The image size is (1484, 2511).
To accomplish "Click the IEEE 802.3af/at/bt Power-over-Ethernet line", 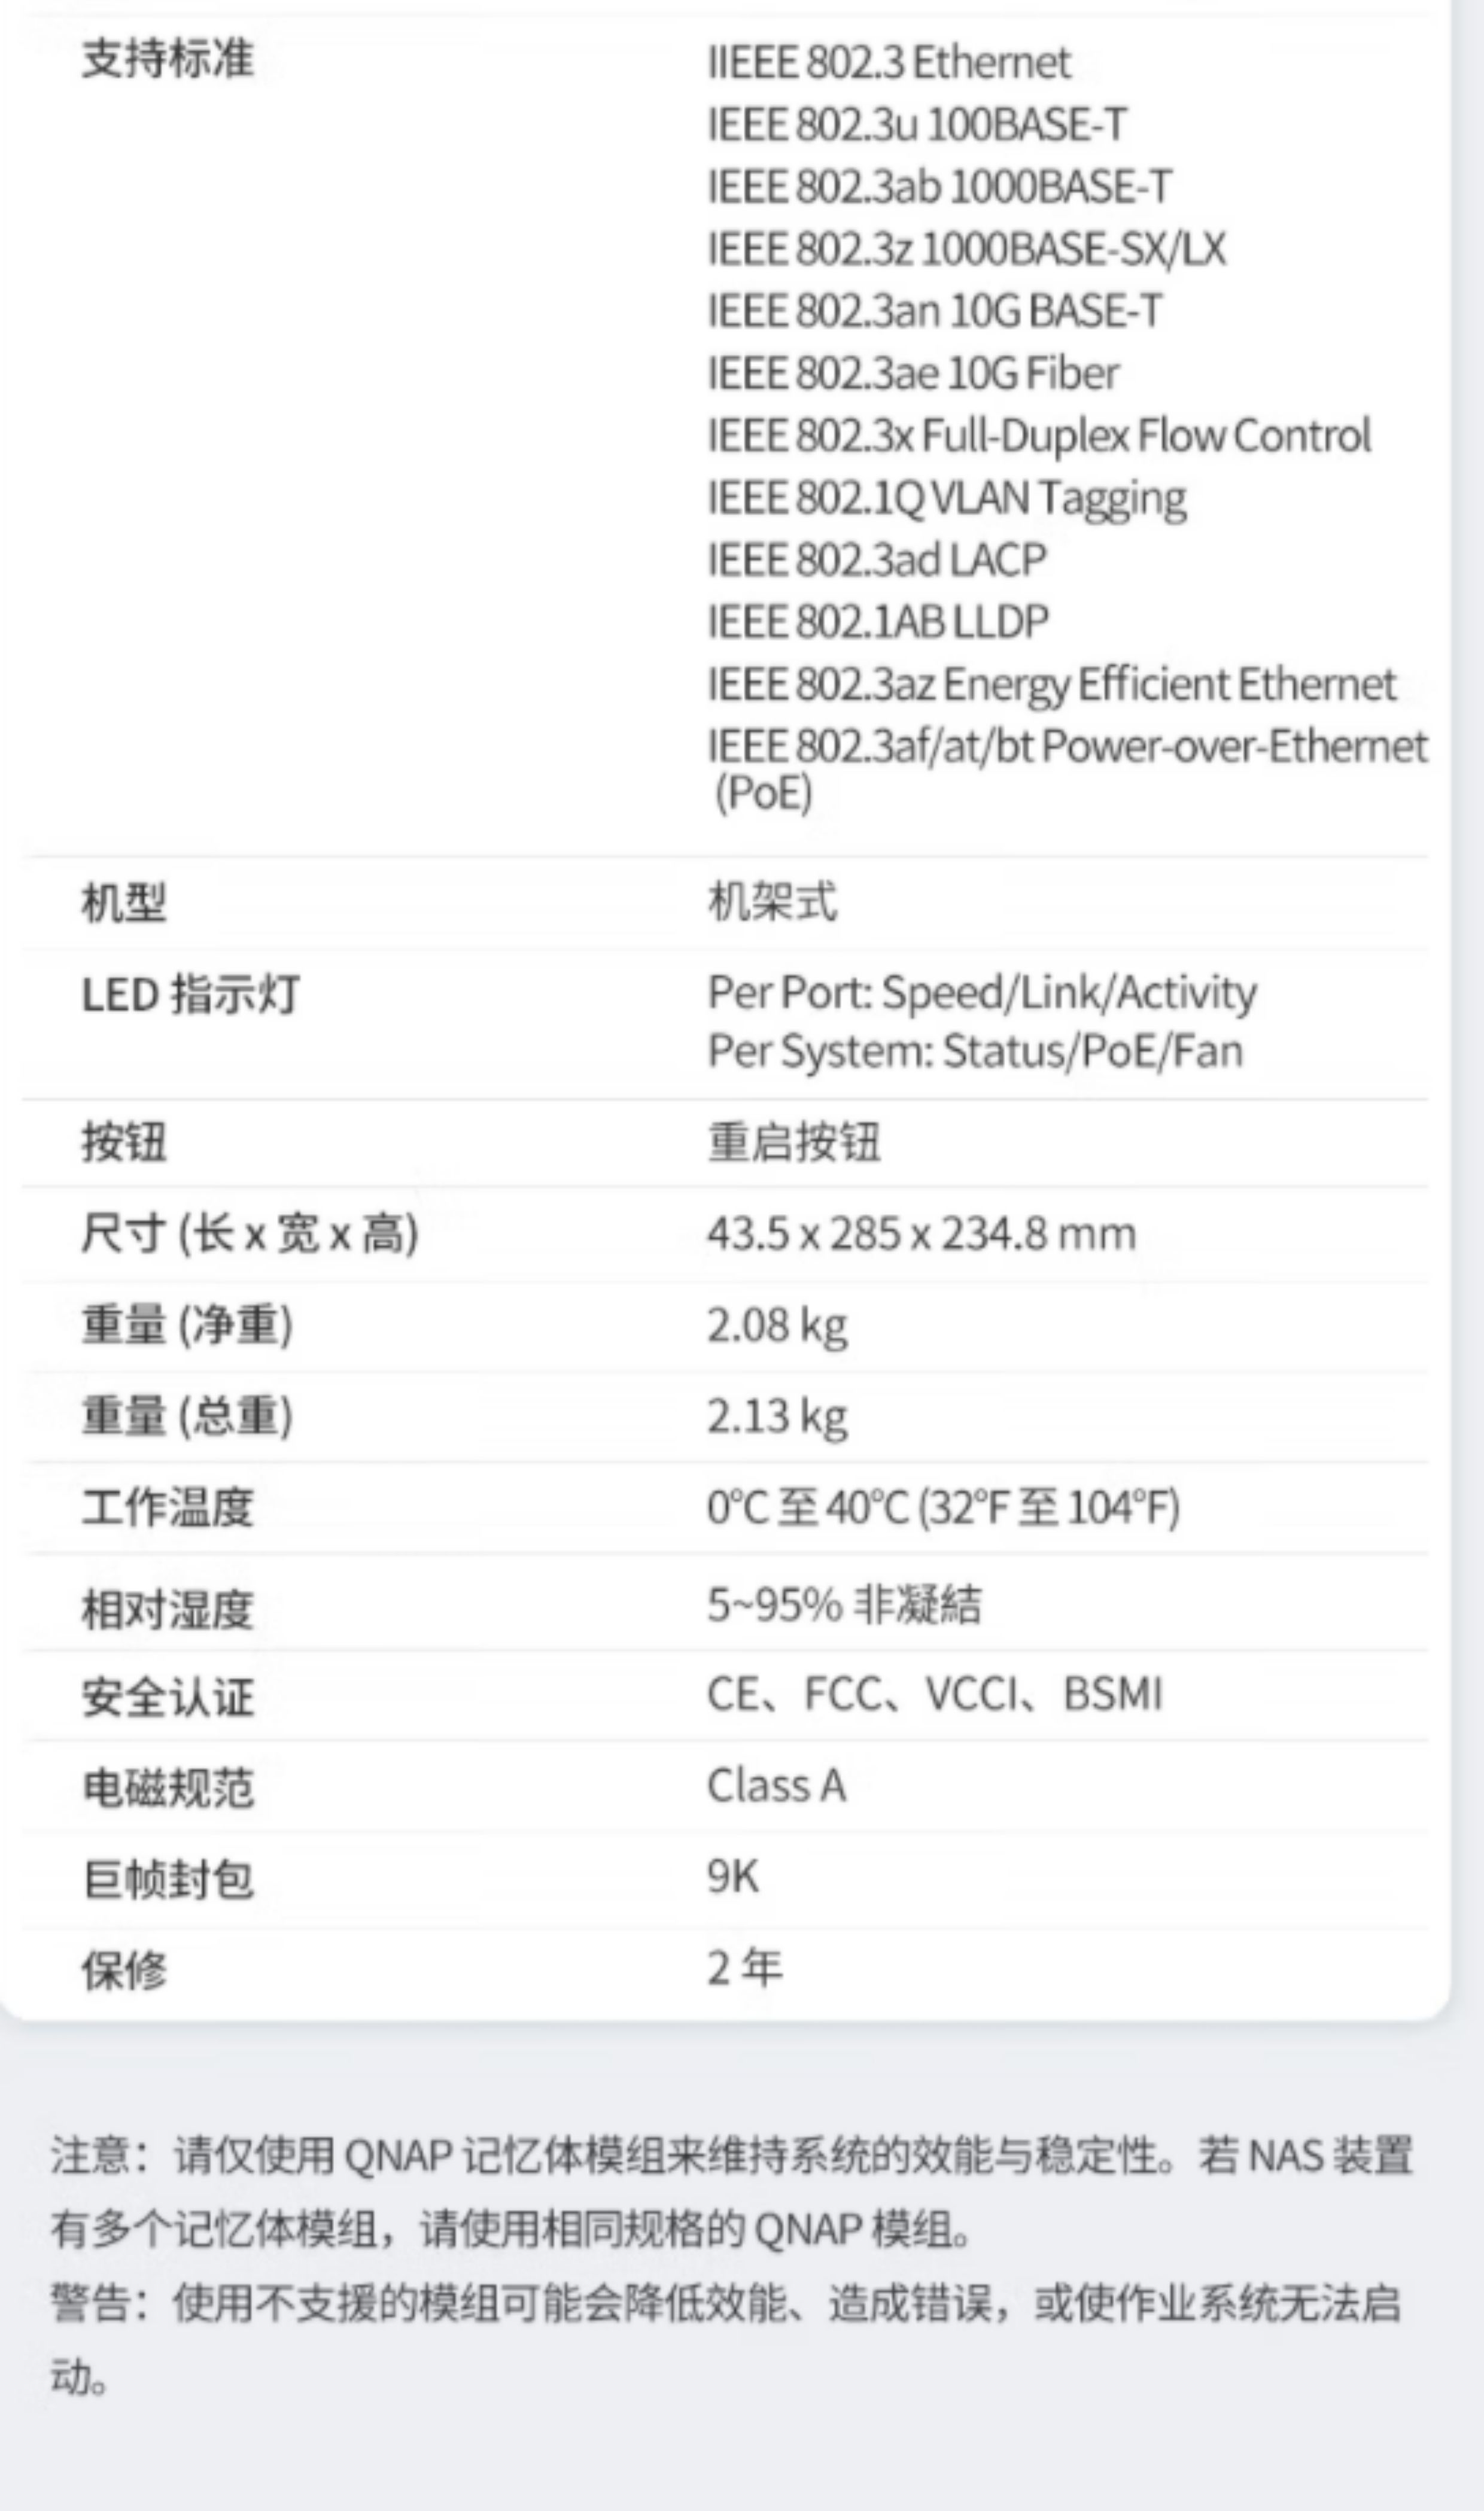I will tap(1066, 747).
